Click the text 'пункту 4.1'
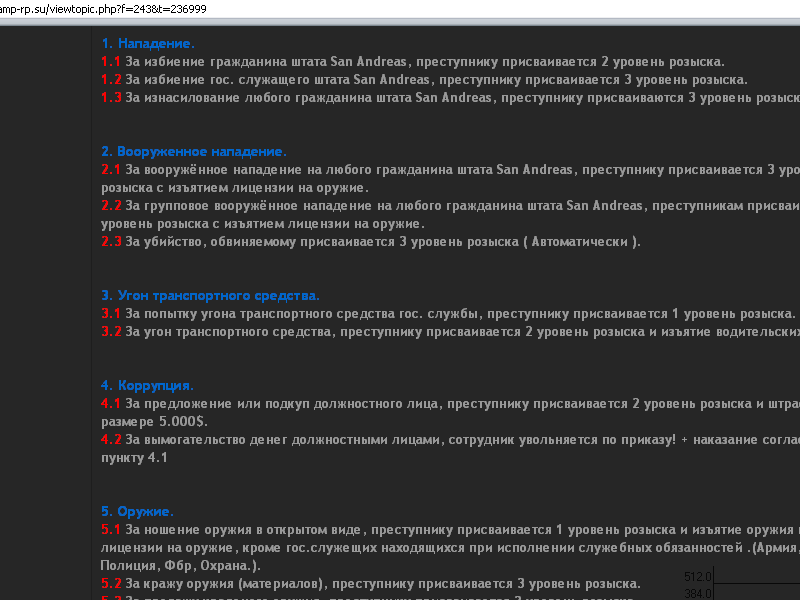 point(134,458)
